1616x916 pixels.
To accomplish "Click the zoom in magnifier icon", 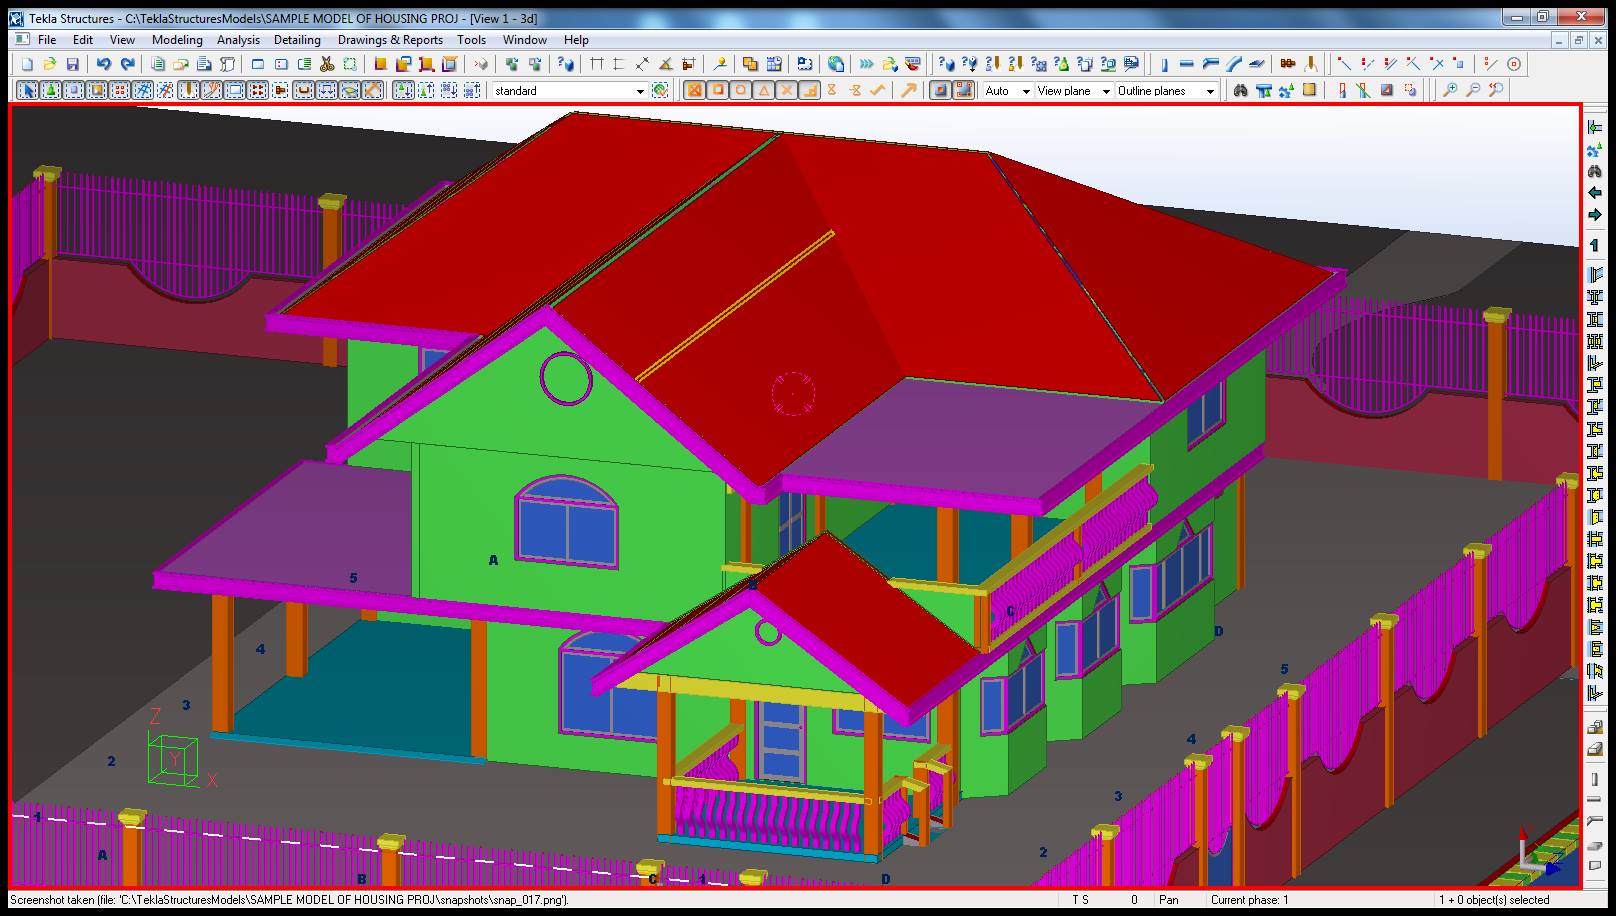I will pyautogui.click(x=1450, y=91).
